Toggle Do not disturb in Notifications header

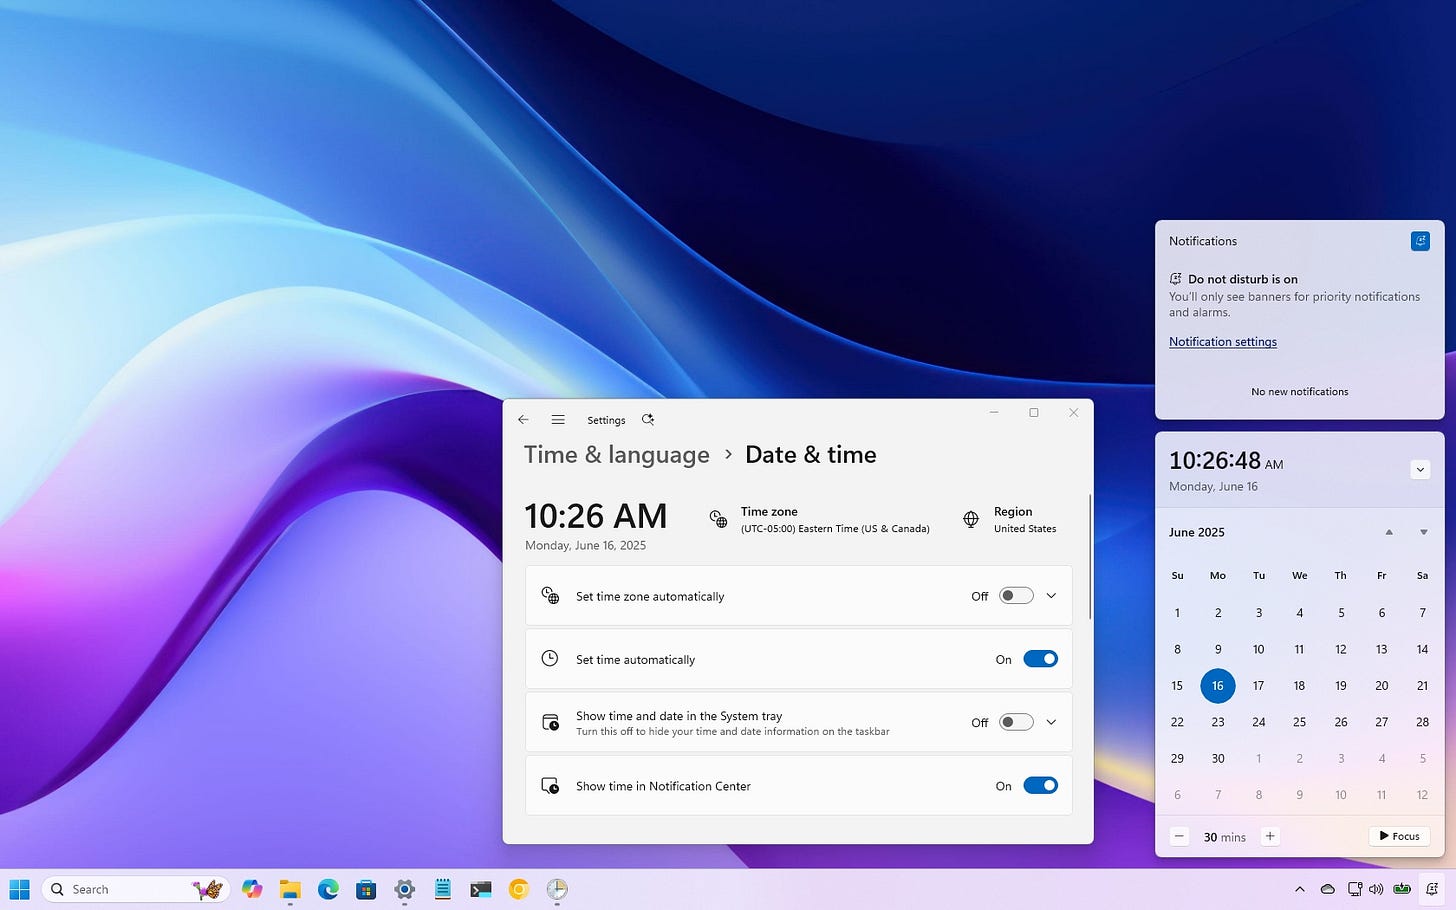1420,241
